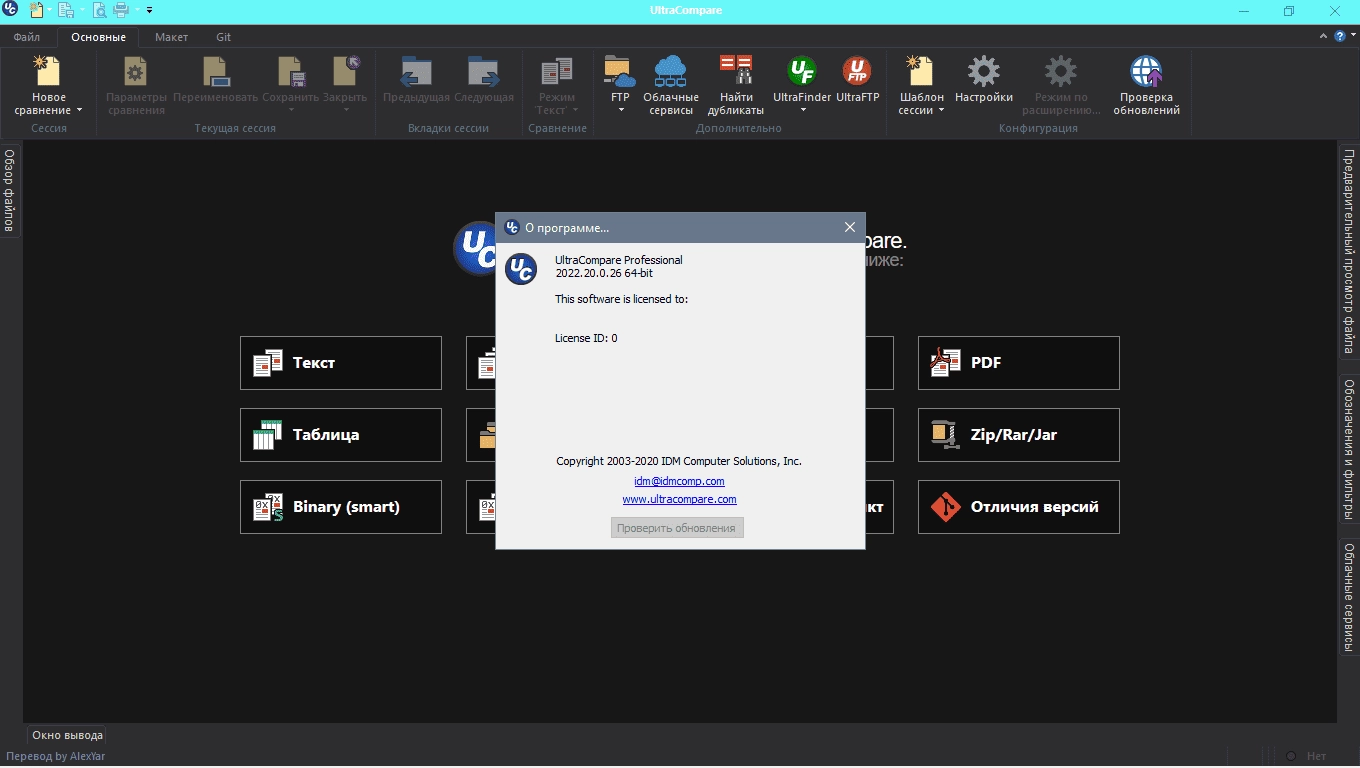Click Режим по расширению gear icon
The width and height of the screenshot is (1360, 768).
[1061, 71]
